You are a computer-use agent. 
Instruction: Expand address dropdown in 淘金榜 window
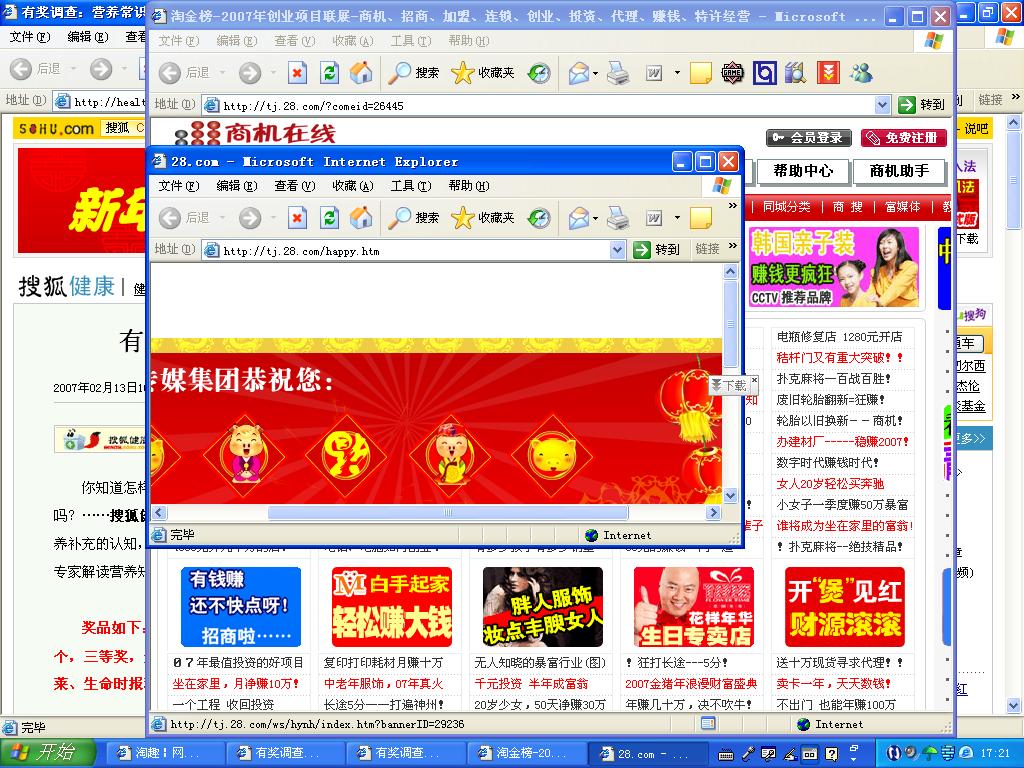(x=882, y=104)
